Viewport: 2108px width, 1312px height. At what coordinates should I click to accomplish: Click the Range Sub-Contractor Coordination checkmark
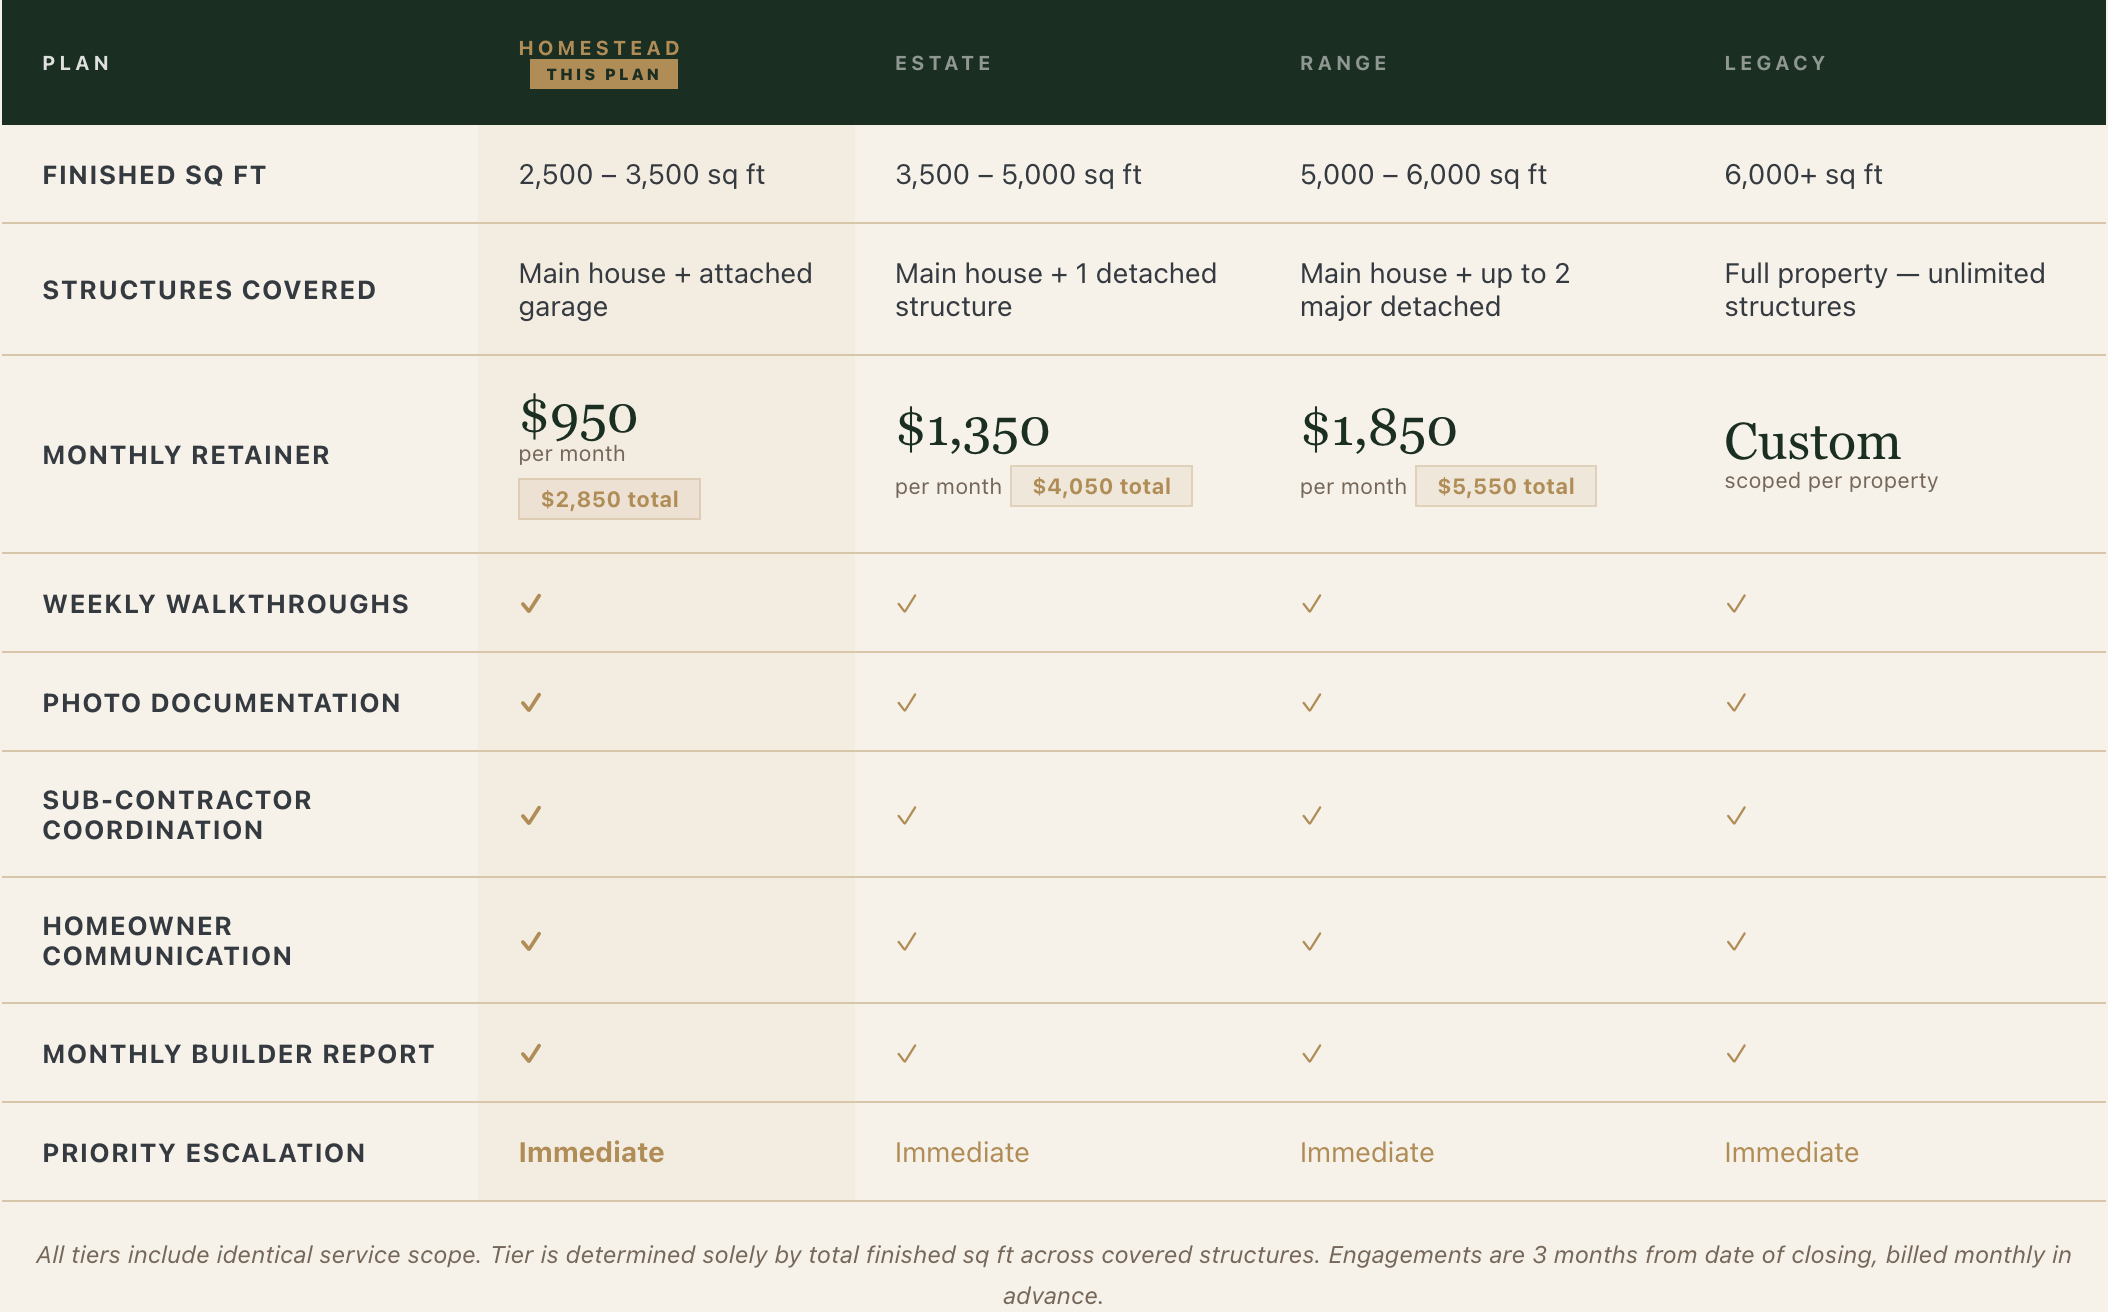pyautogui.click(x=1312, y=815)
